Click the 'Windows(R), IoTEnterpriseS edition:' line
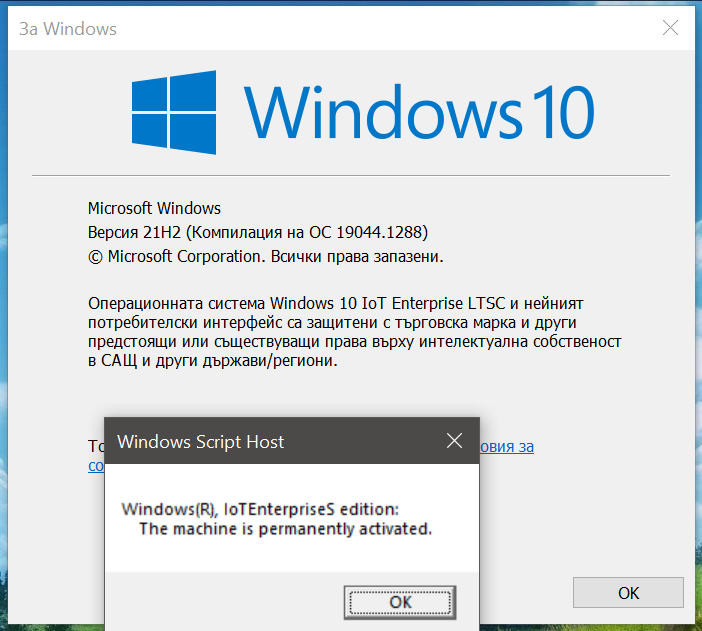 [260, 509]
